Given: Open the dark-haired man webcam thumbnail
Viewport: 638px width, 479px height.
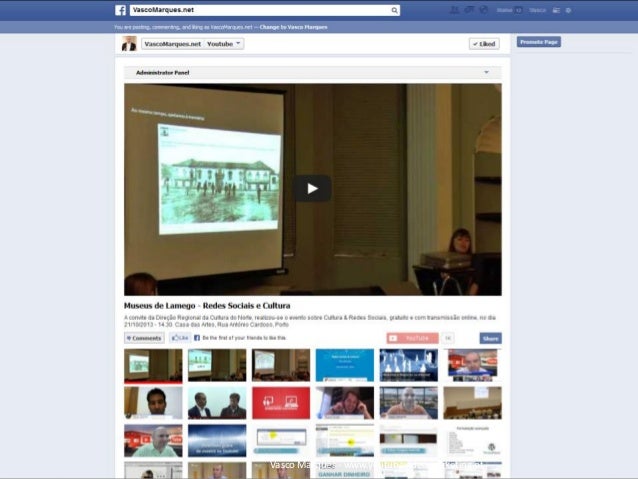Looking at the screenshot, I should (x=153, y=403).
